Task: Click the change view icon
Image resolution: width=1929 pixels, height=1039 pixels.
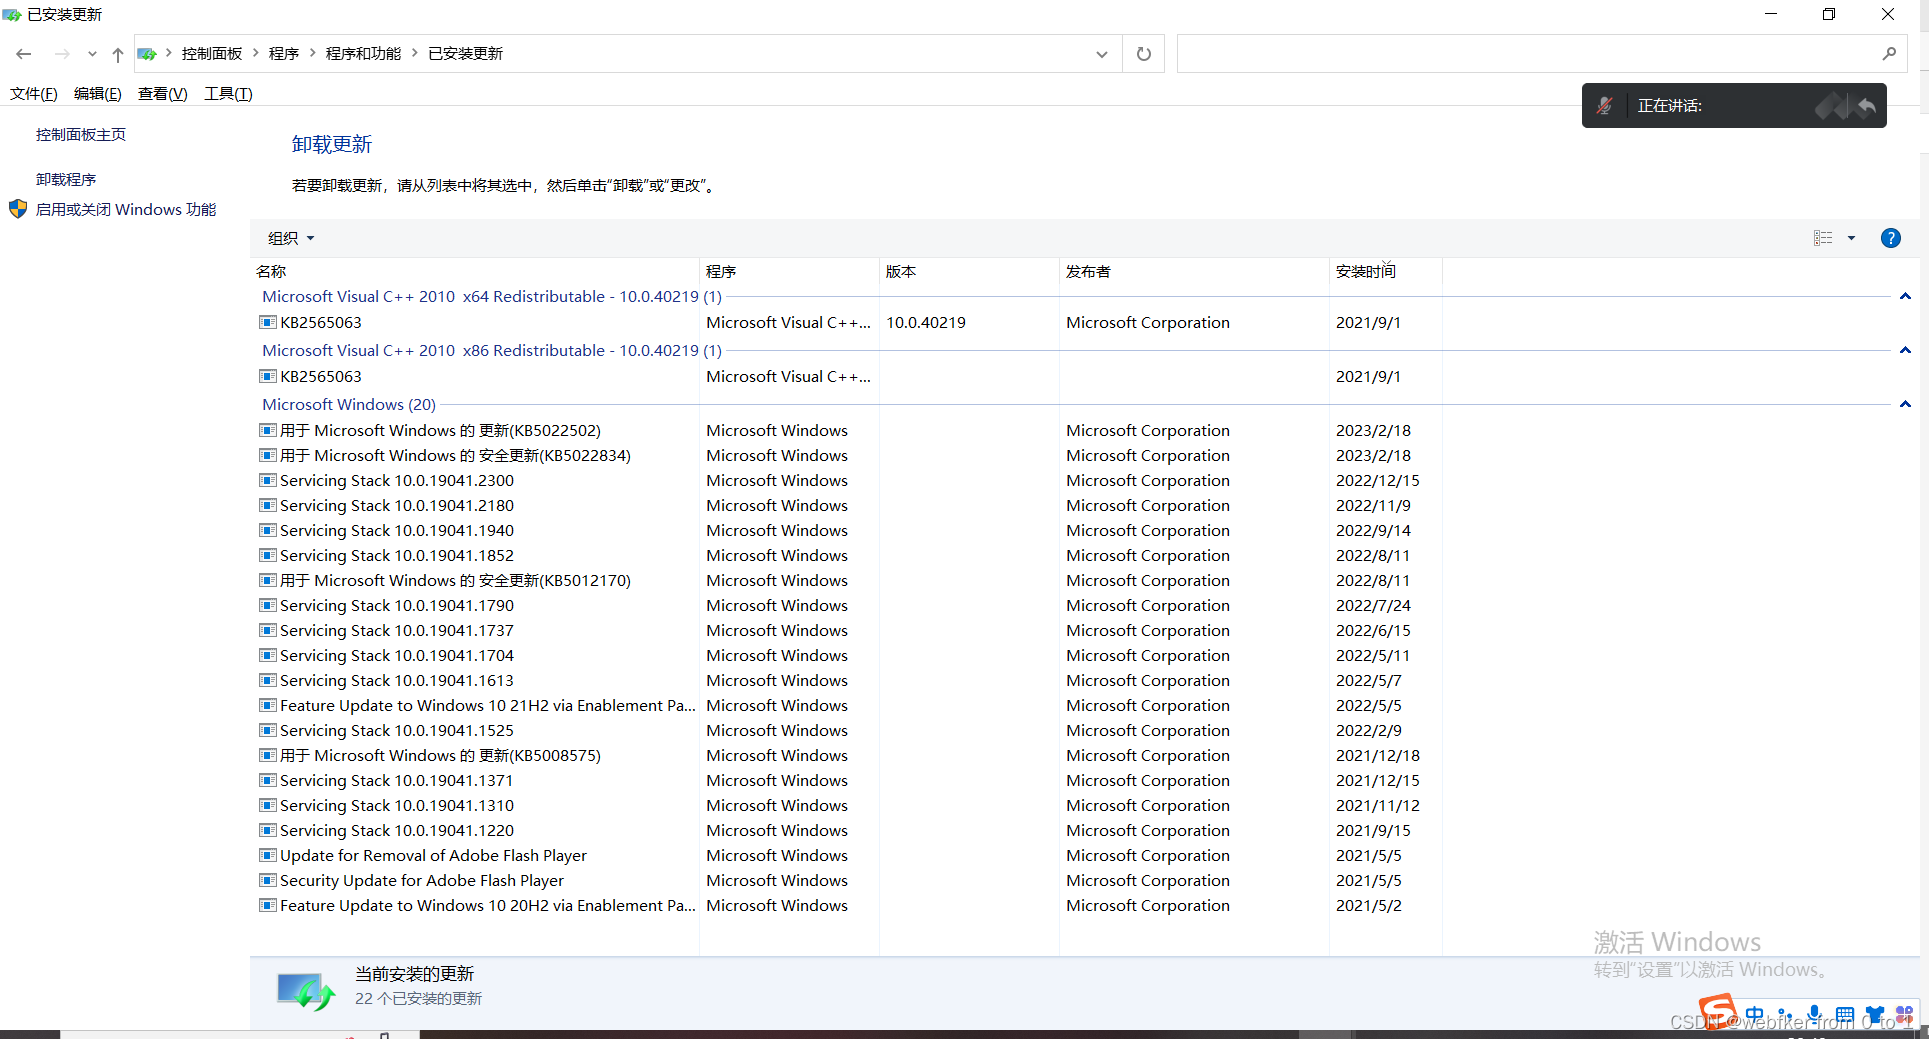Action: pos(1823,238)
